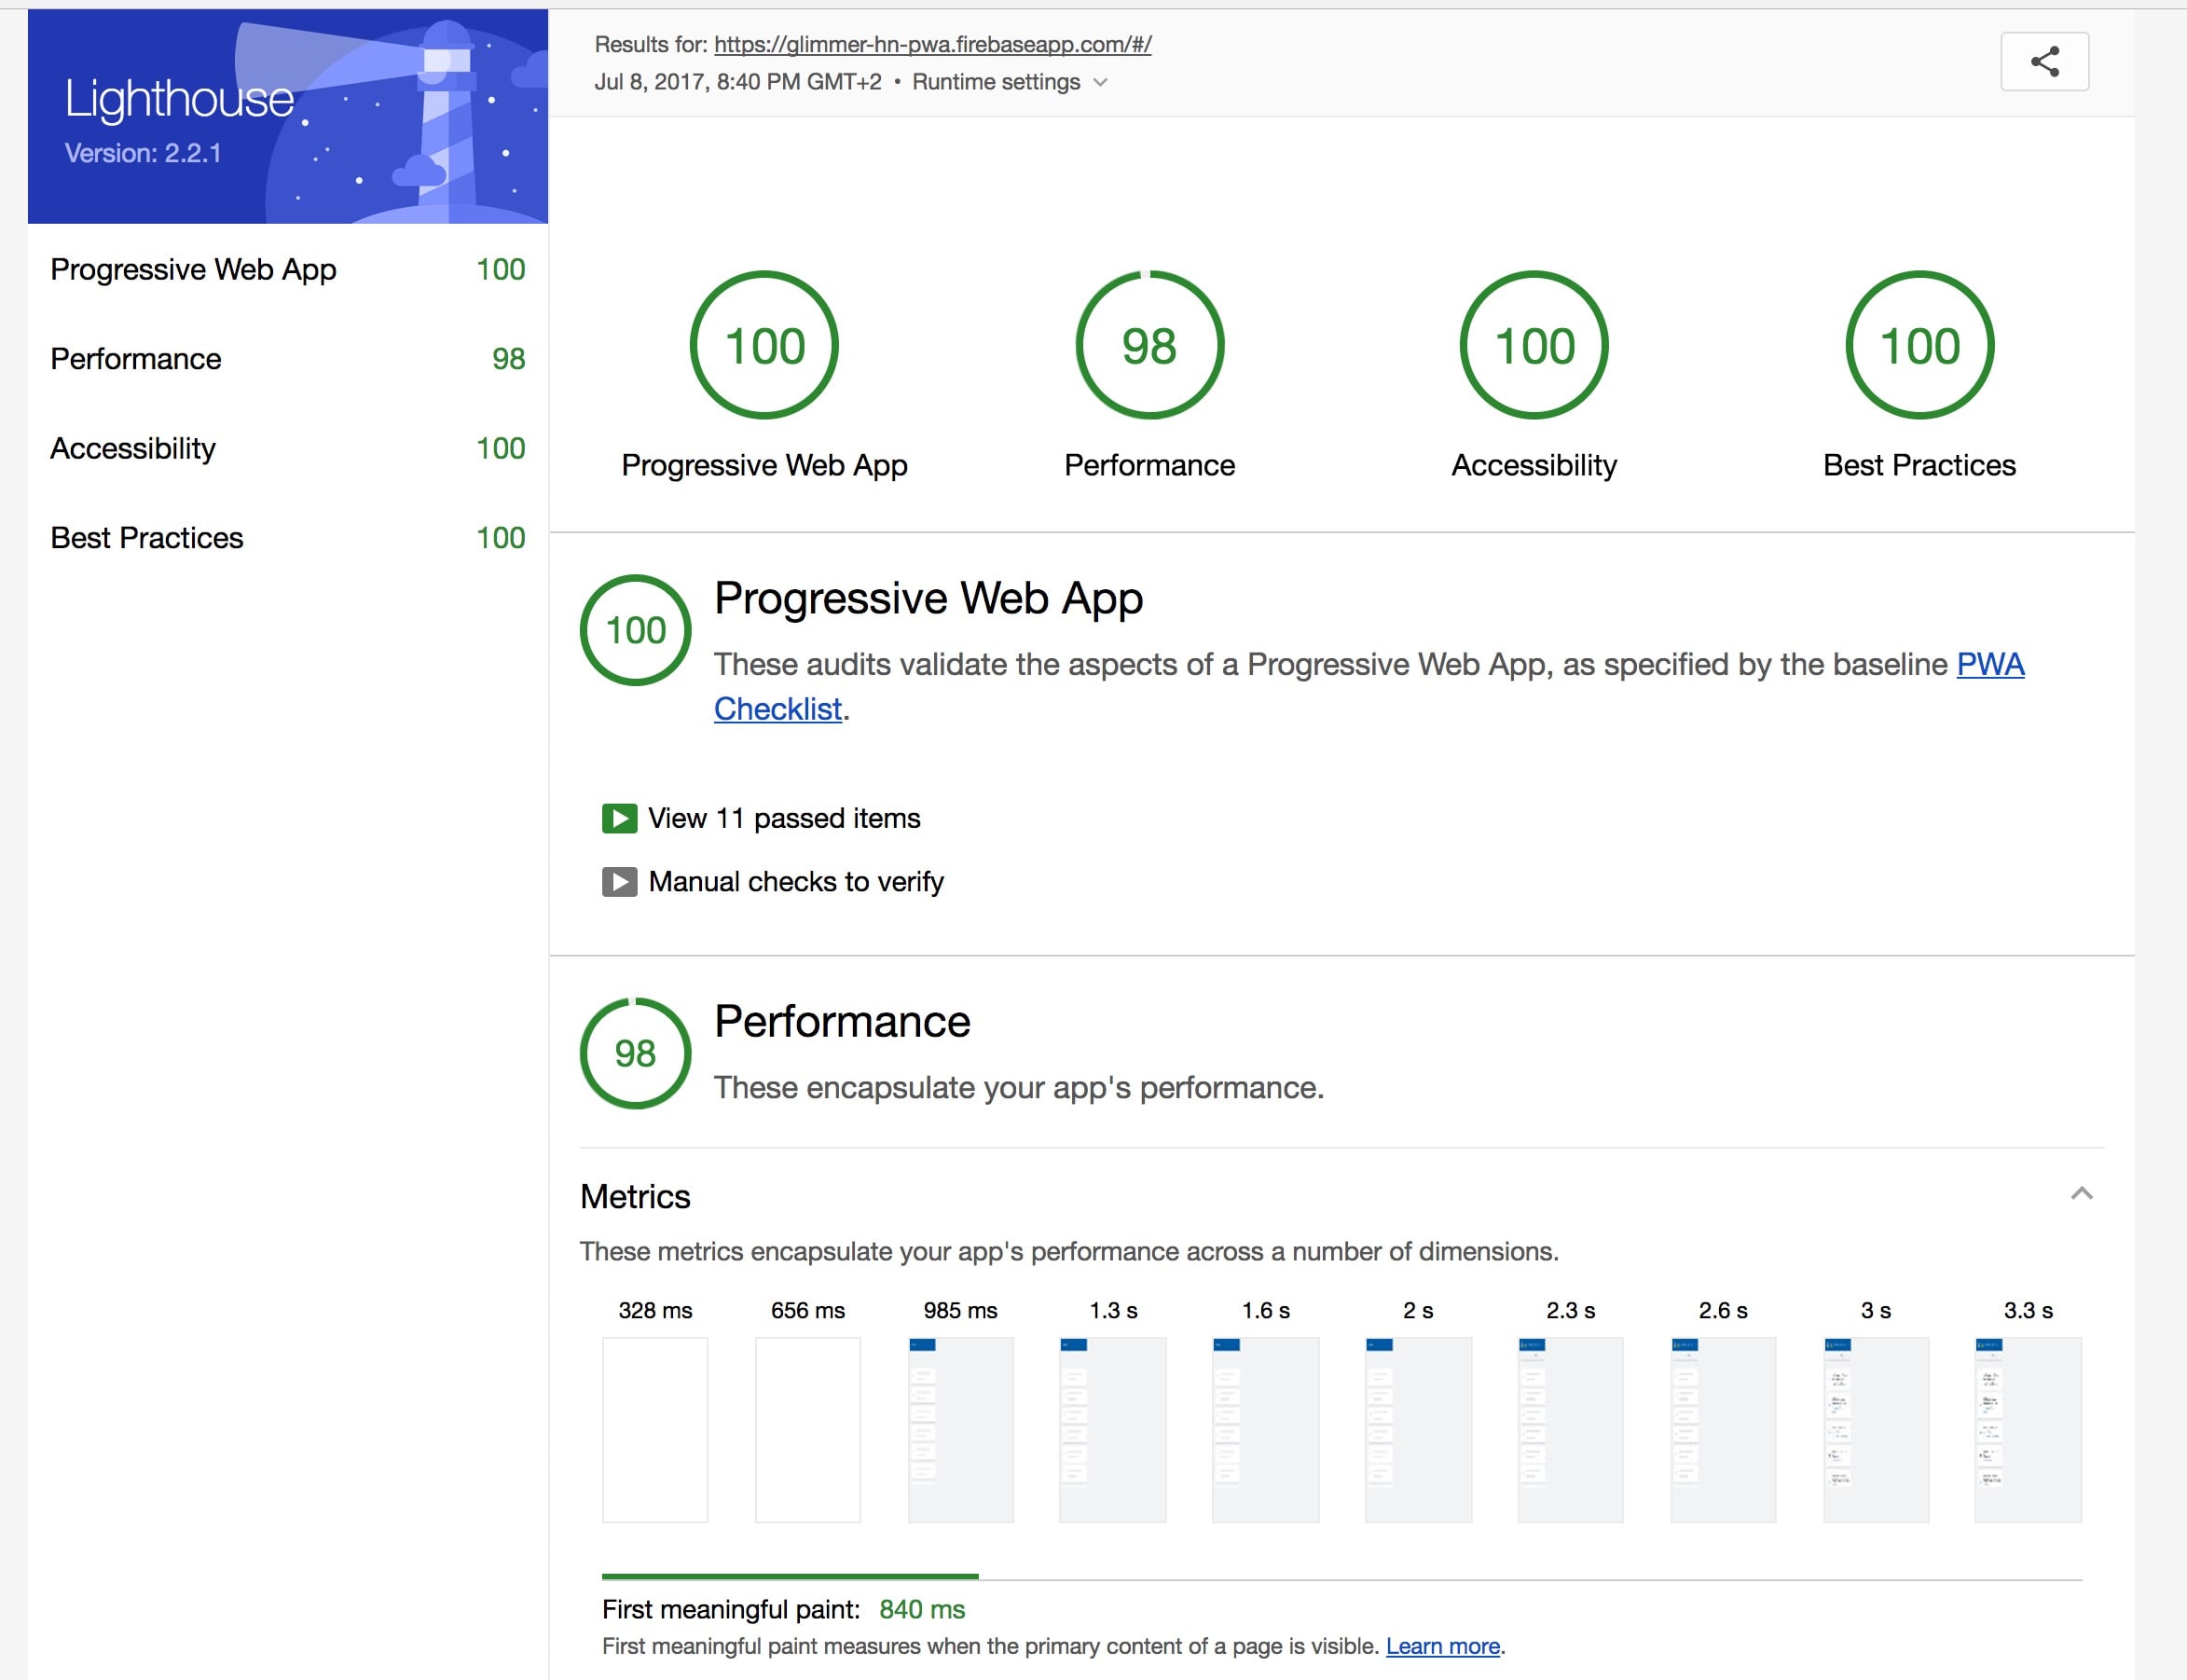
Task: Click the gray play icon beside Manual checks
Action: click(619, 881)
